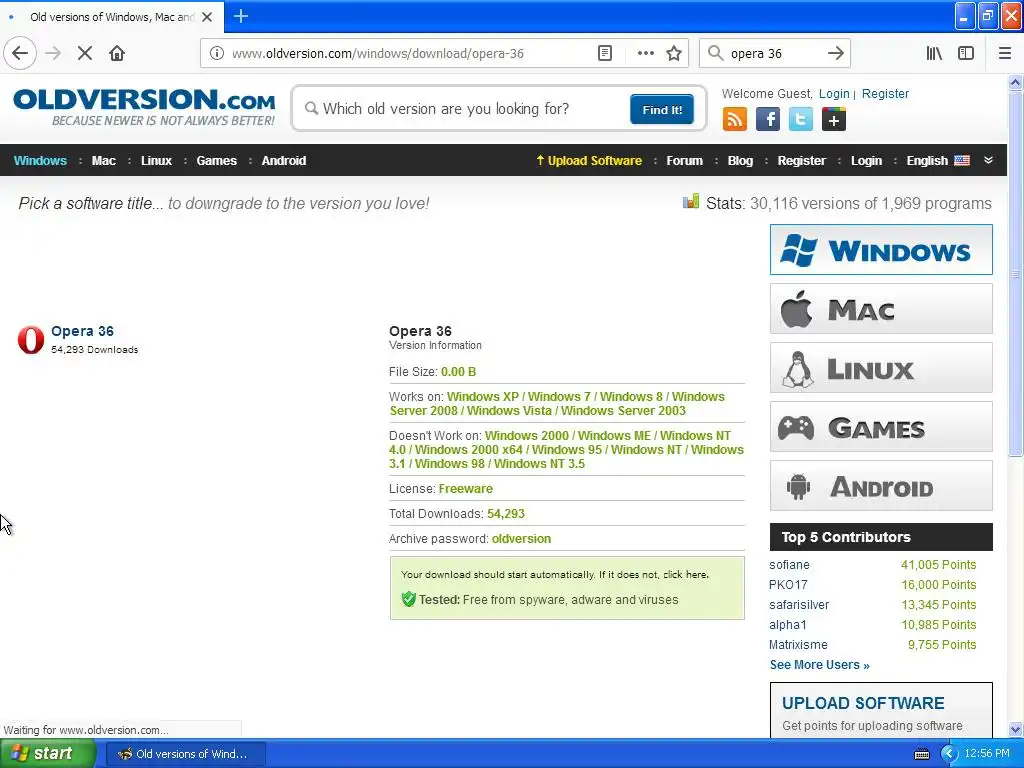Open the browser home page icon
Image resolution: width=1024 pixels, height=768 pixels.
(x=117, y=53)
